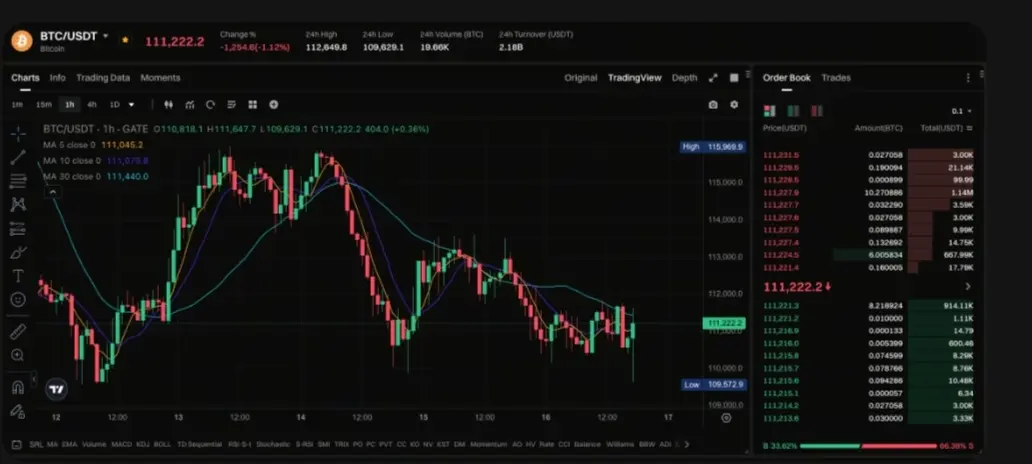
Task: Click the refresh/replay circular icon
Action: 211,105
